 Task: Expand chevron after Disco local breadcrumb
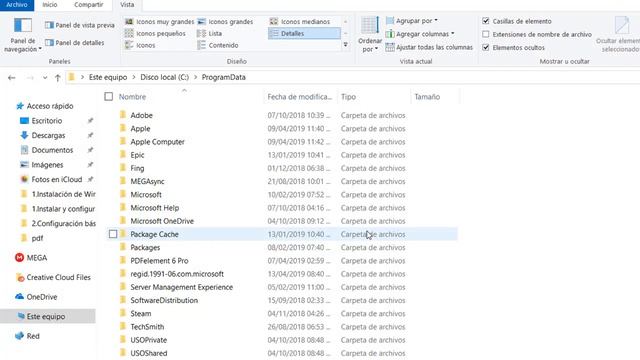point(195,77)
